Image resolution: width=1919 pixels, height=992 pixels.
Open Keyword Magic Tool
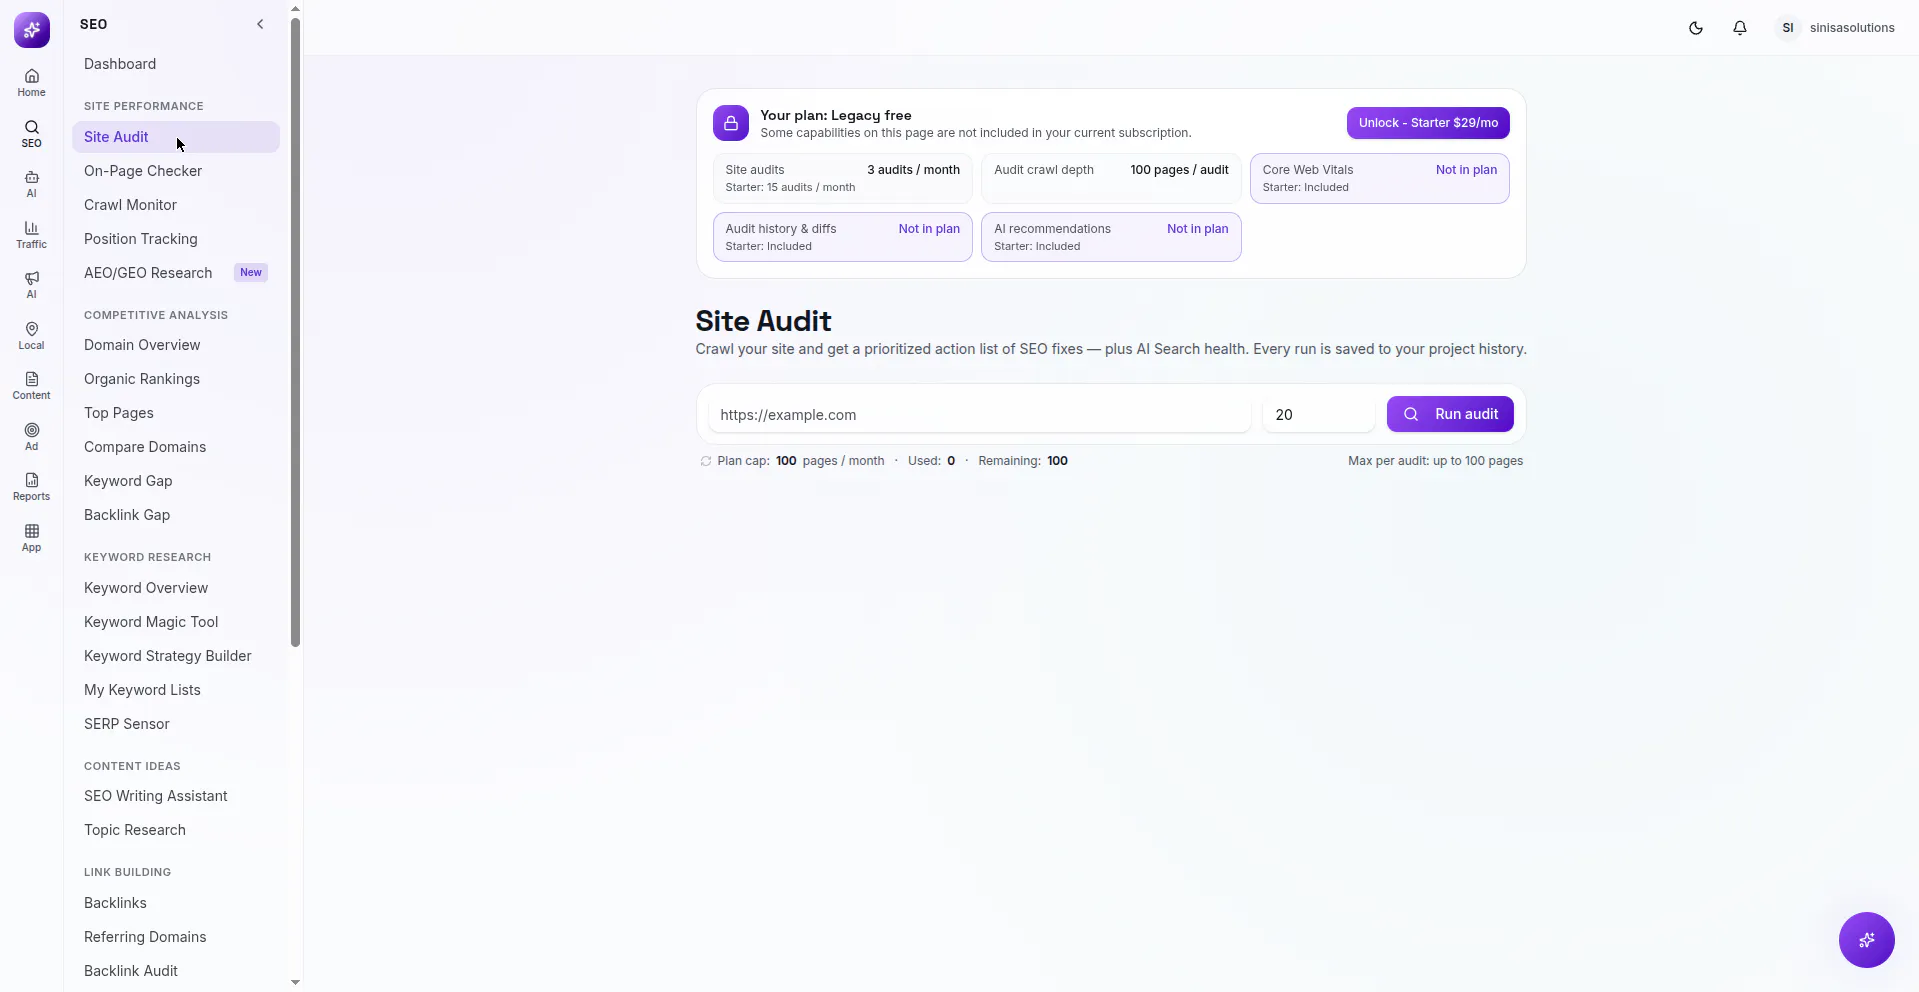click(176, 622)
